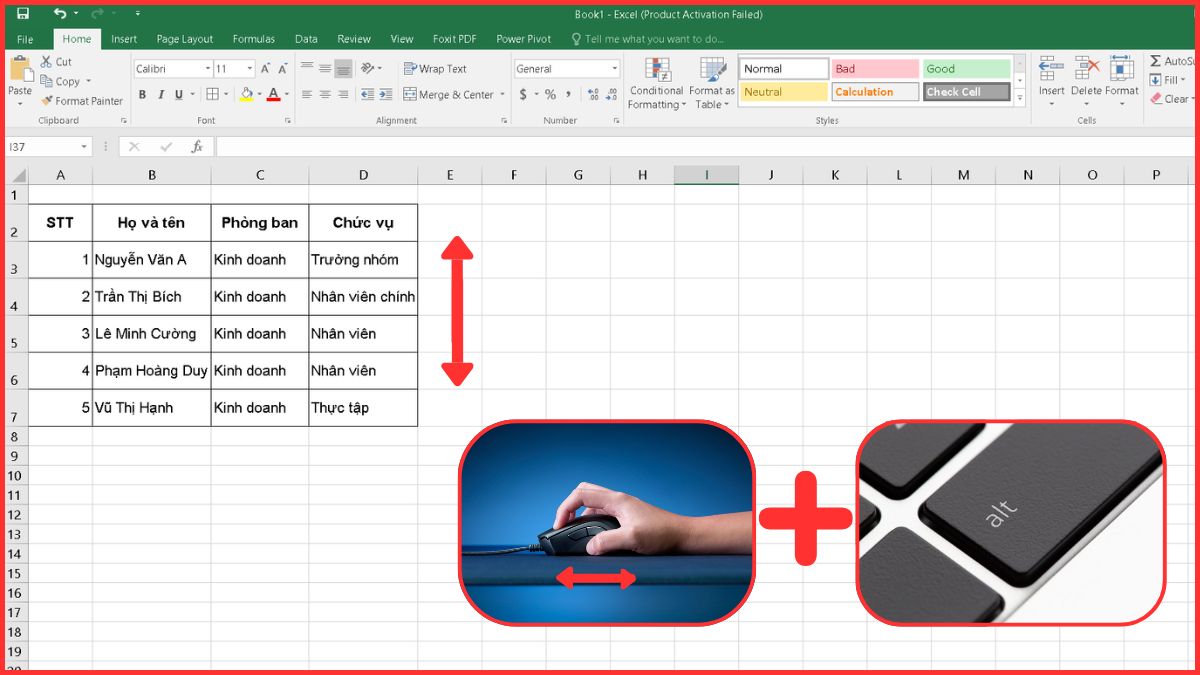Viewport: 1200px width, 675px height.
Task: Open the Calibri font name dropdown
Action: [207, 69]
